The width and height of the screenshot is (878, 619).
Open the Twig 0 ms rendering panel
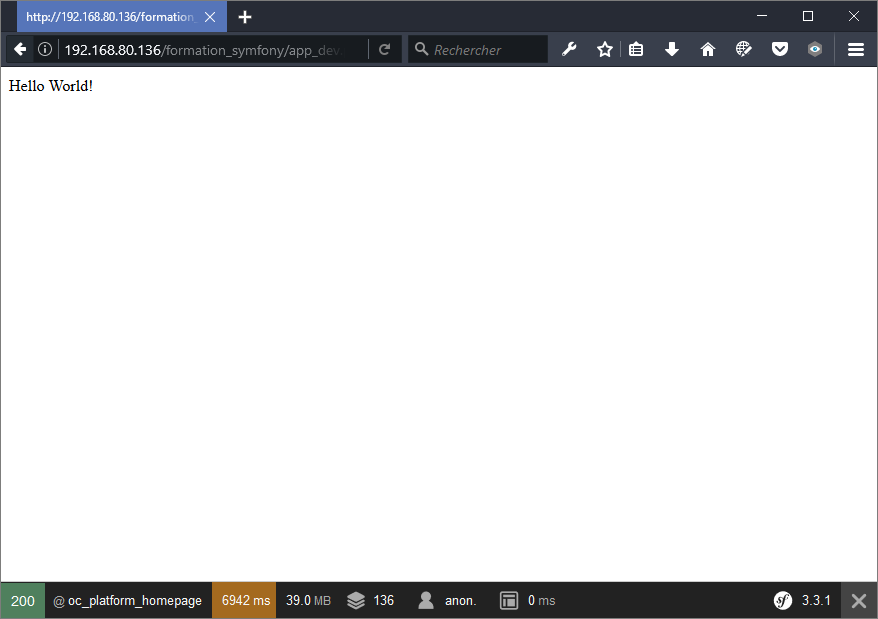point(527,601)
